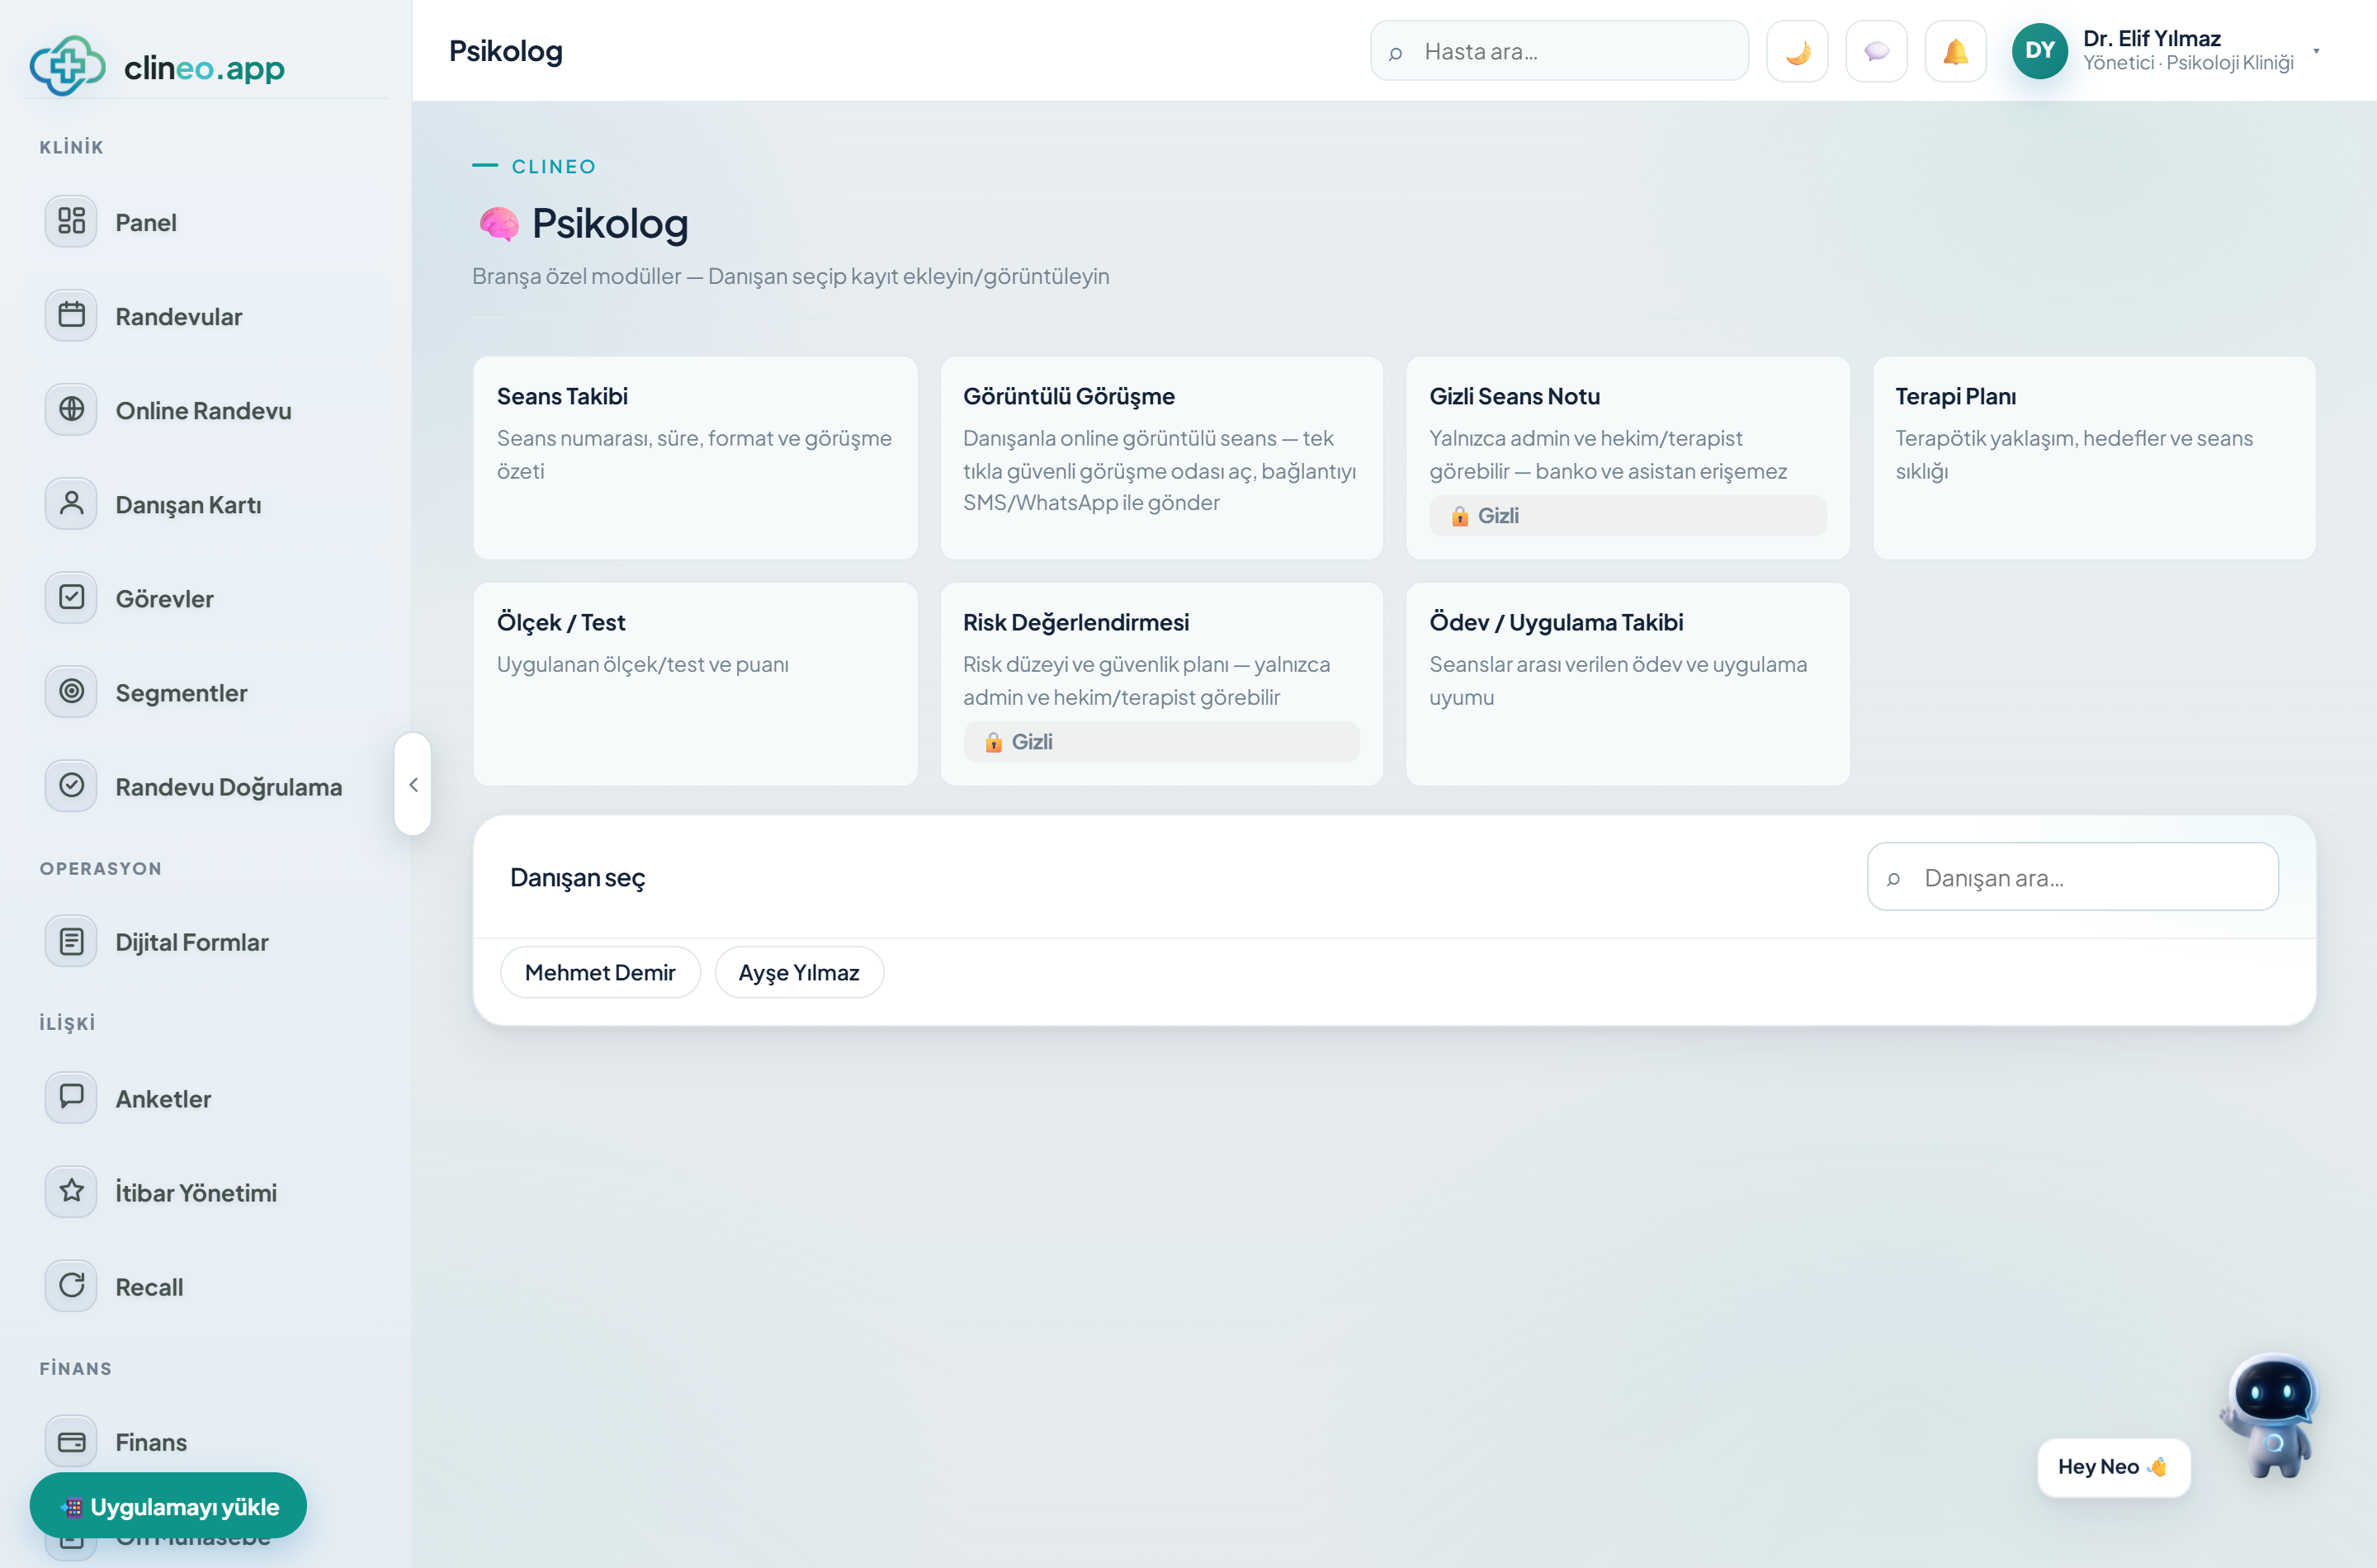
Task: Expand the Dr. Elif Yılmaz account dropdown
Action: click(x=2316, y=51)
